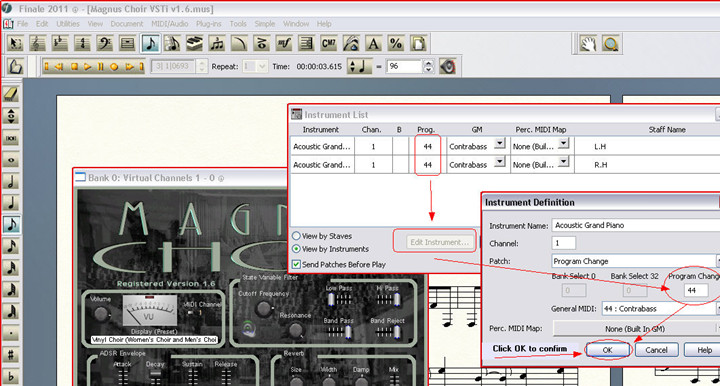The height and width of the screenshot is (386, 720).
Task: Open the Edit menu
Action: [x=42, y=24]
